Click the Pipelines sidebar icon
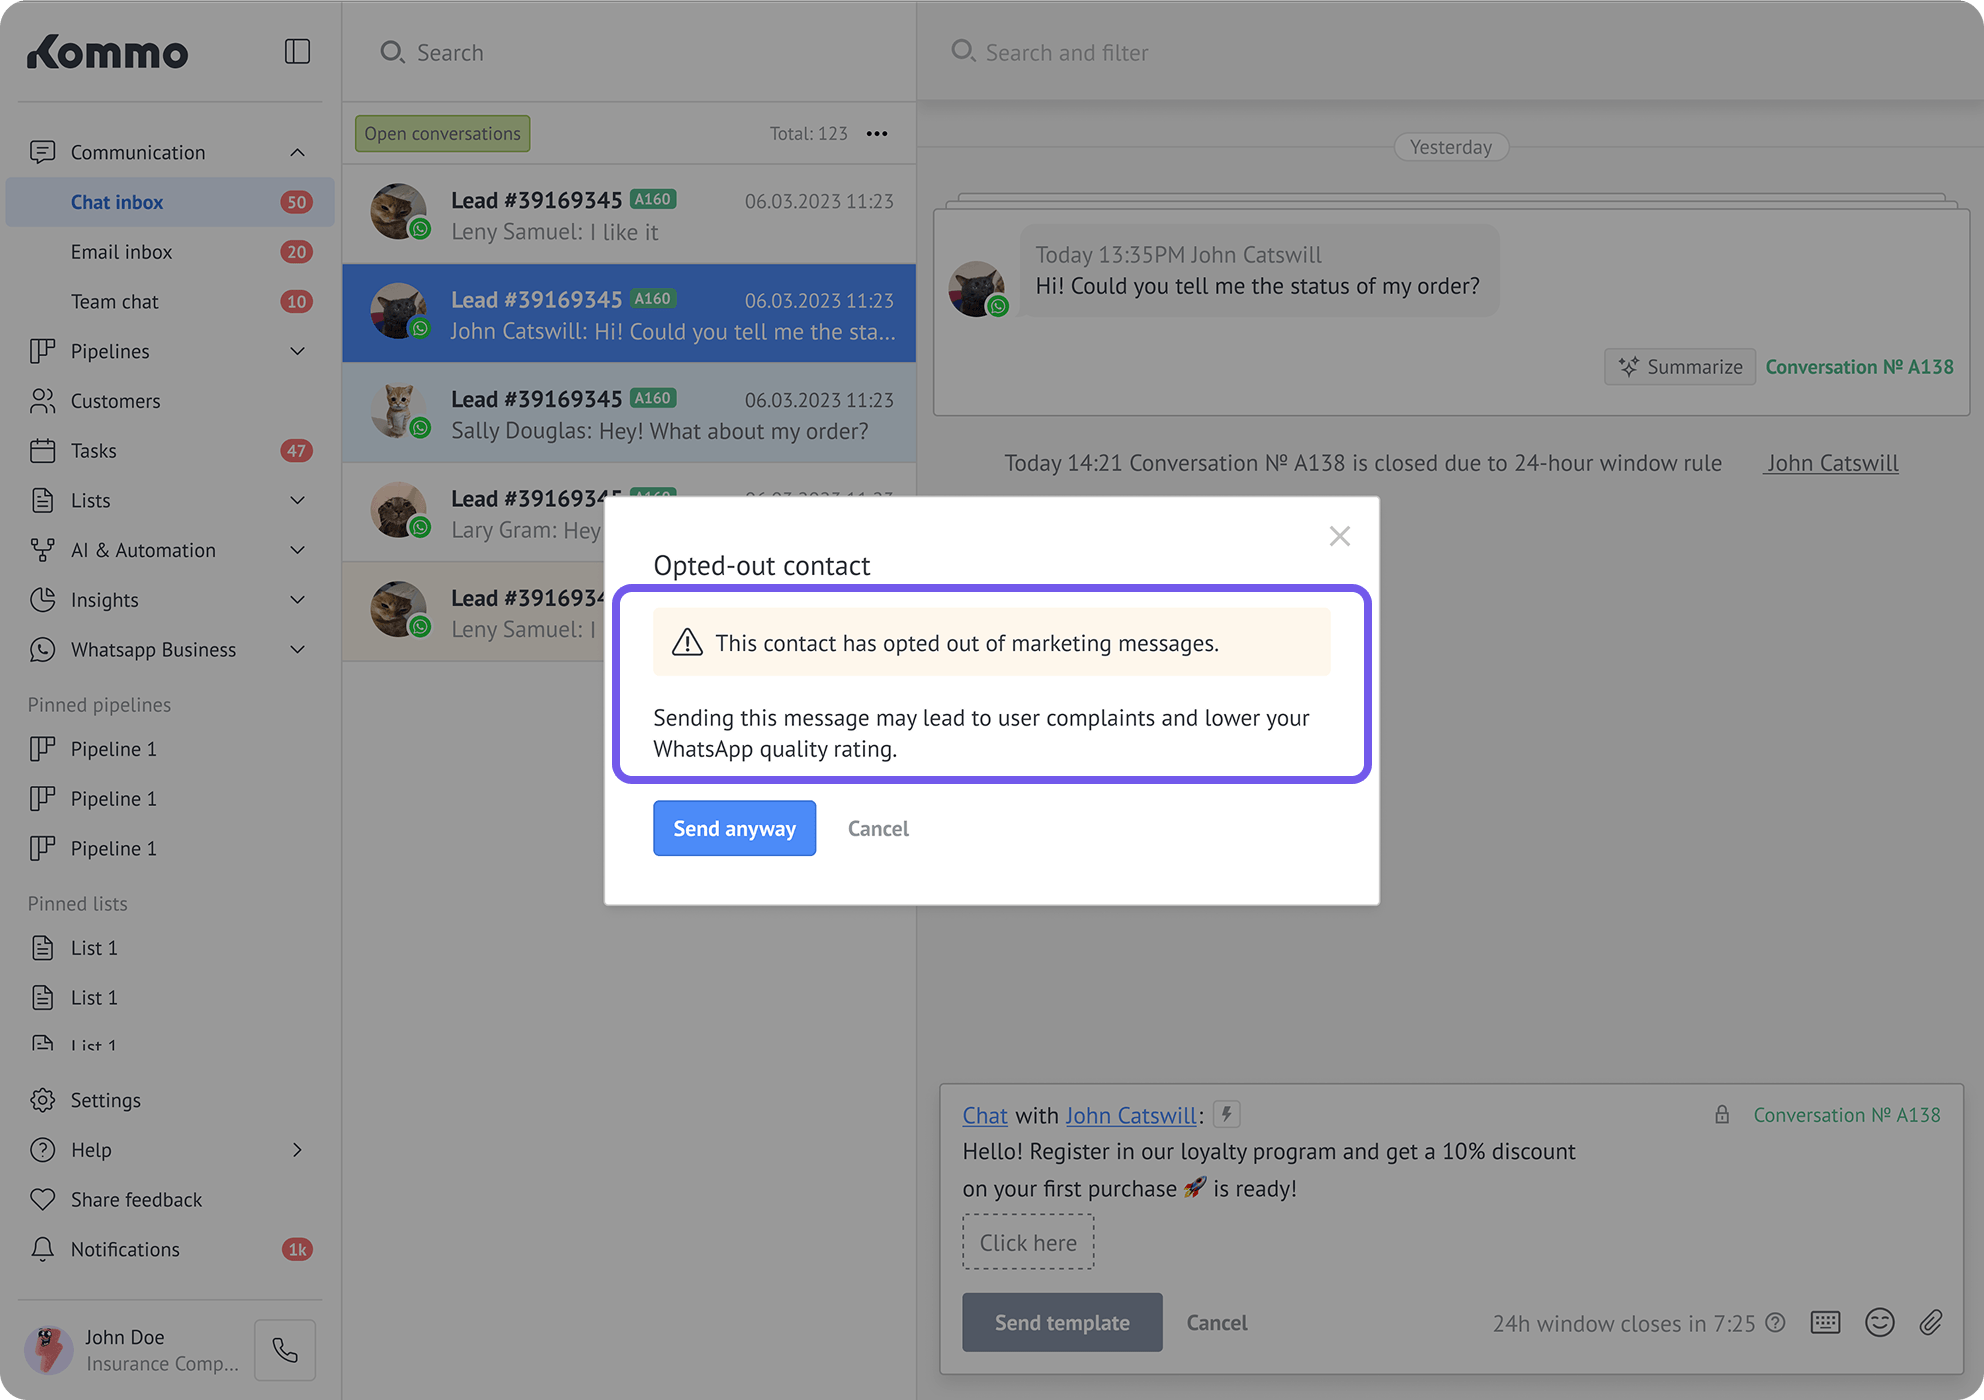Image resolution: width=1984 pixels, height=1400 pixels. pyautogui.click(x=42, y=351)
